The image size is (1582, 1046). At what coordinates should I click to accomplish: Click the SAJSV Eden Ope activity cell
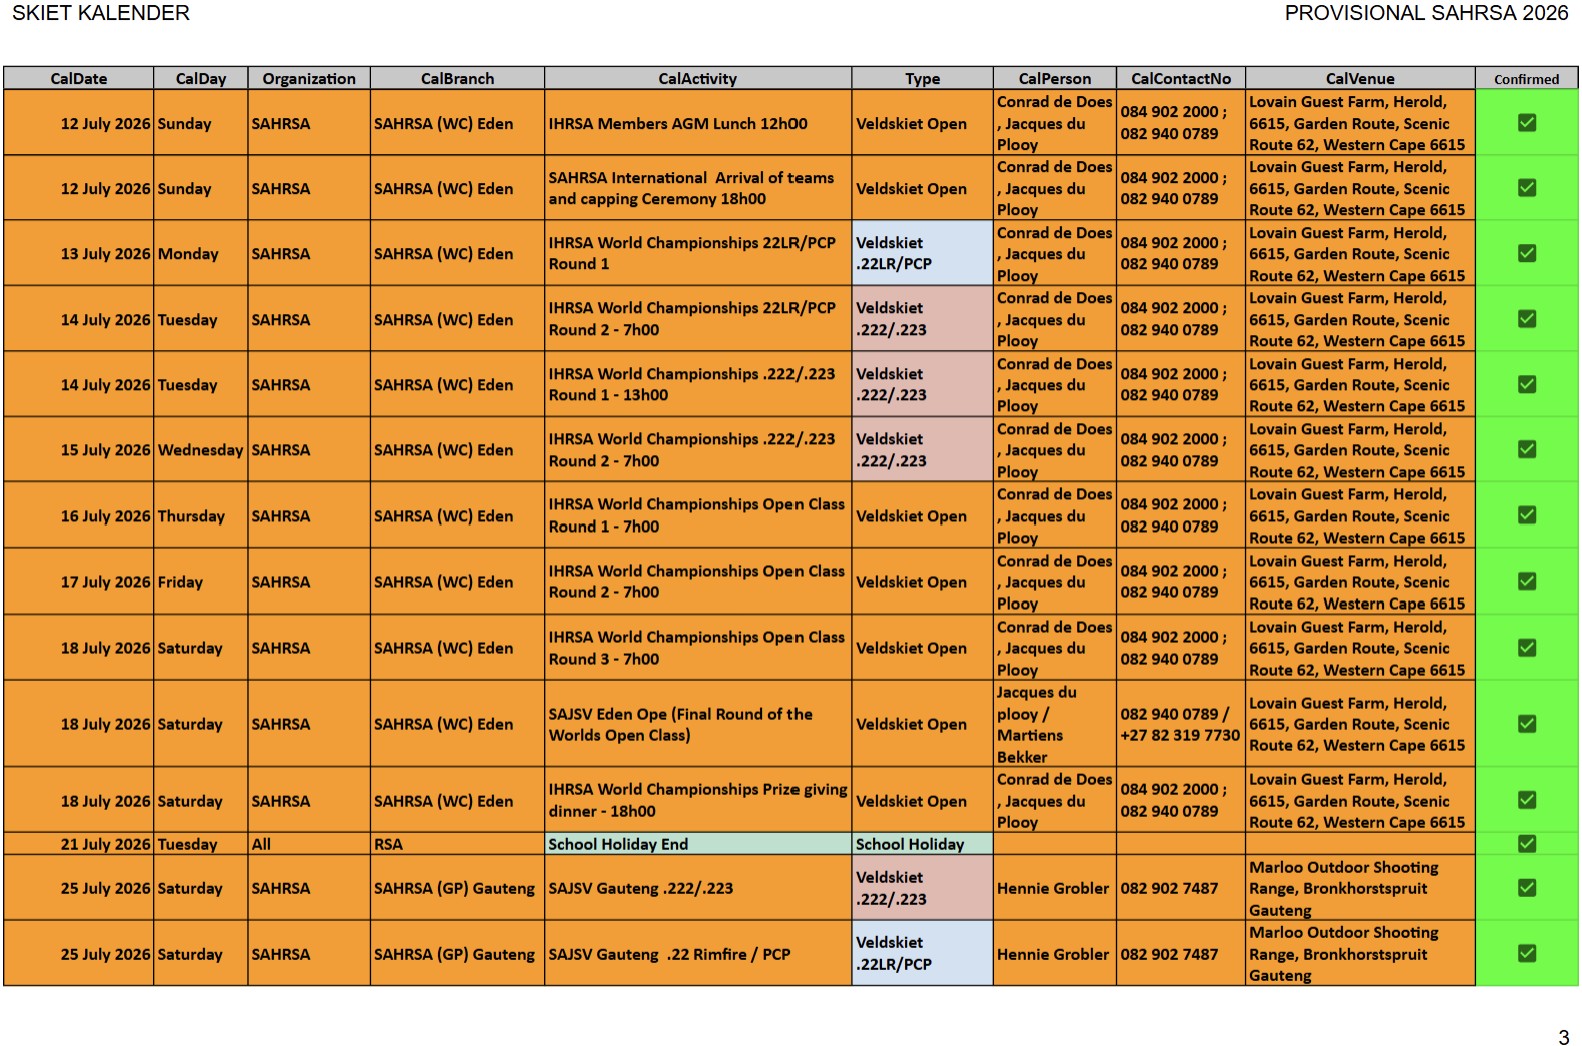click(x=697, y=724)
